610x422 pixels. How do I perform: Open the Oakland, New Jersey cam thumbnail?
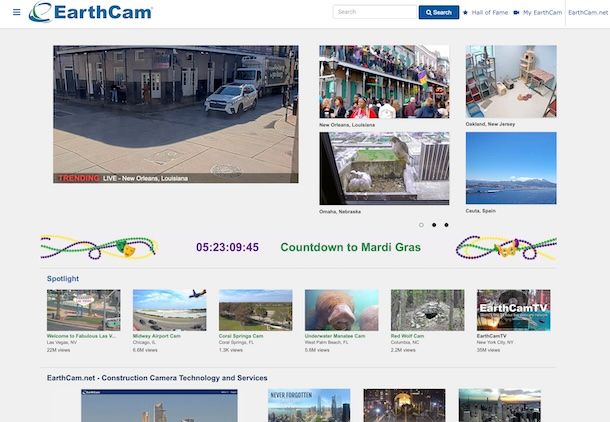[510, 82]
